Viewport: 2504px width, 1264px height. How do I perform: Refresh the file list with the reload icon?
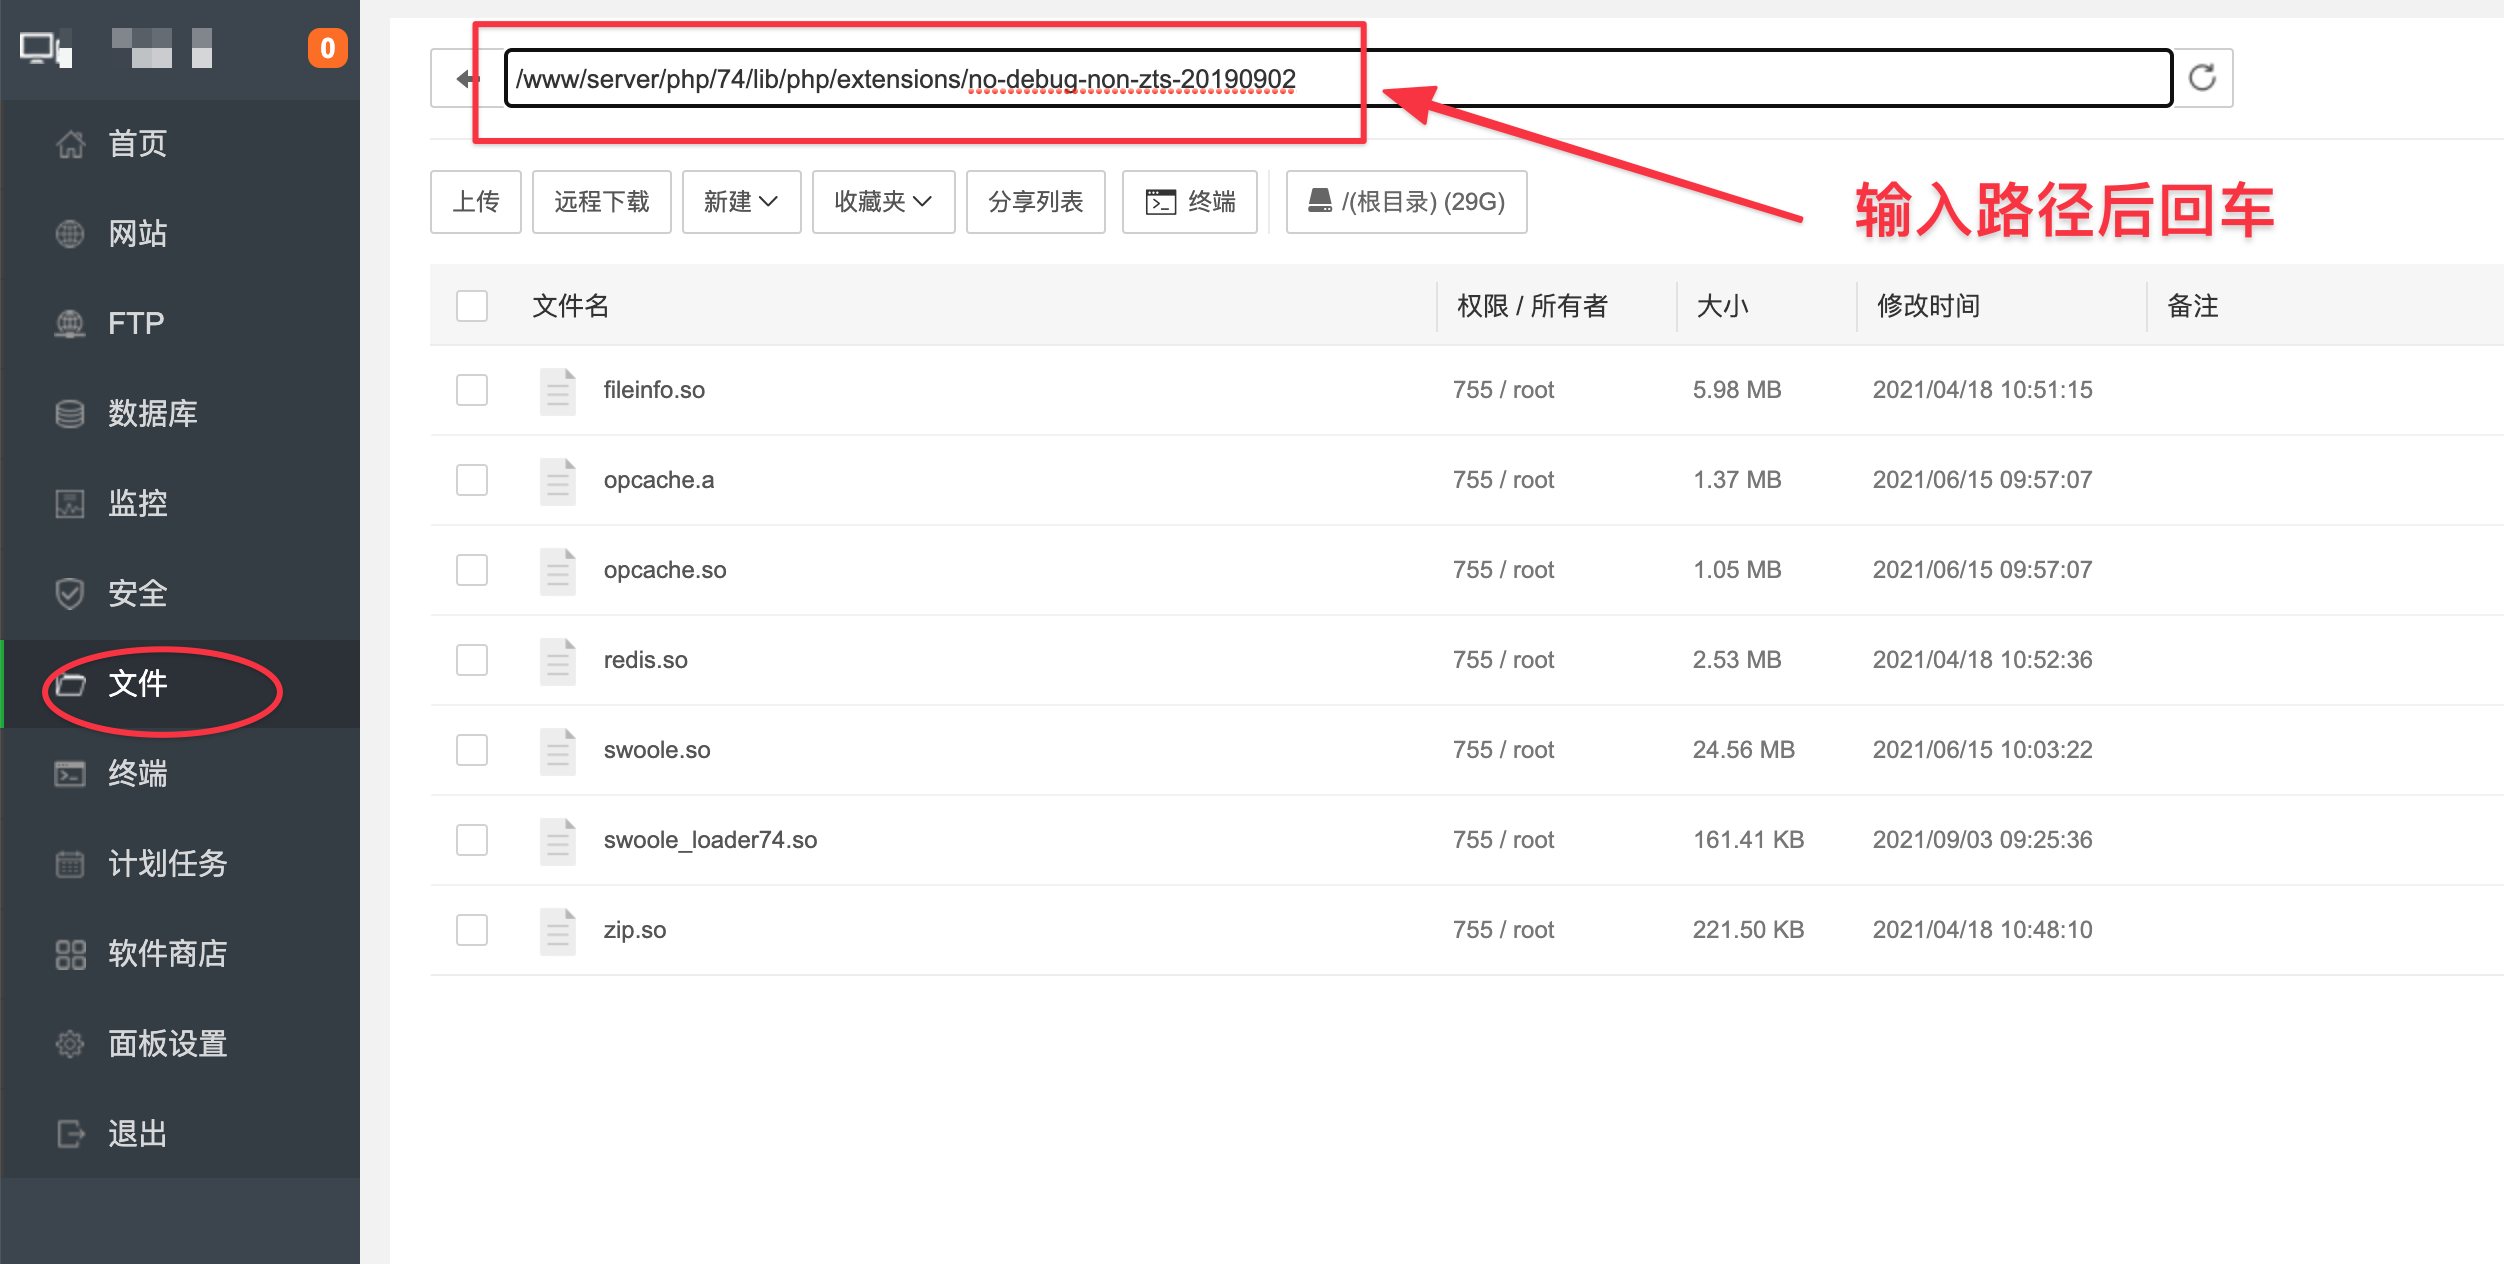tap(2202, 78)
